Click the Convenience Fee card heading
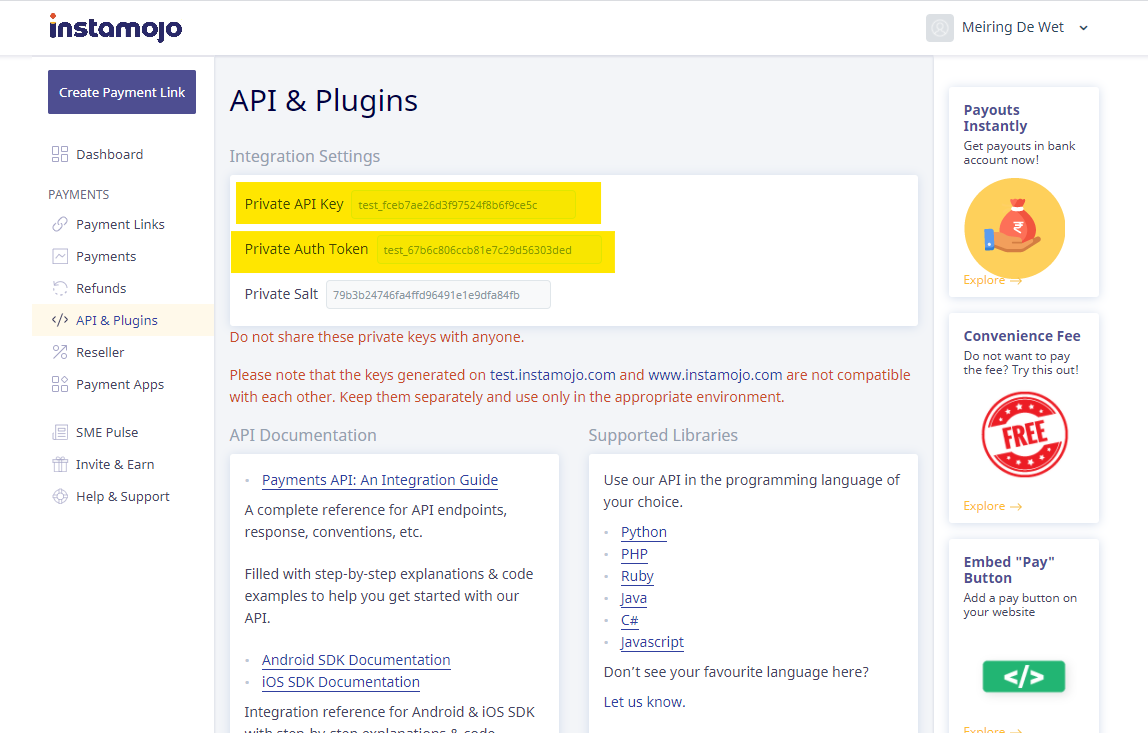1148x733 pixels. (x=1022, y=336)
